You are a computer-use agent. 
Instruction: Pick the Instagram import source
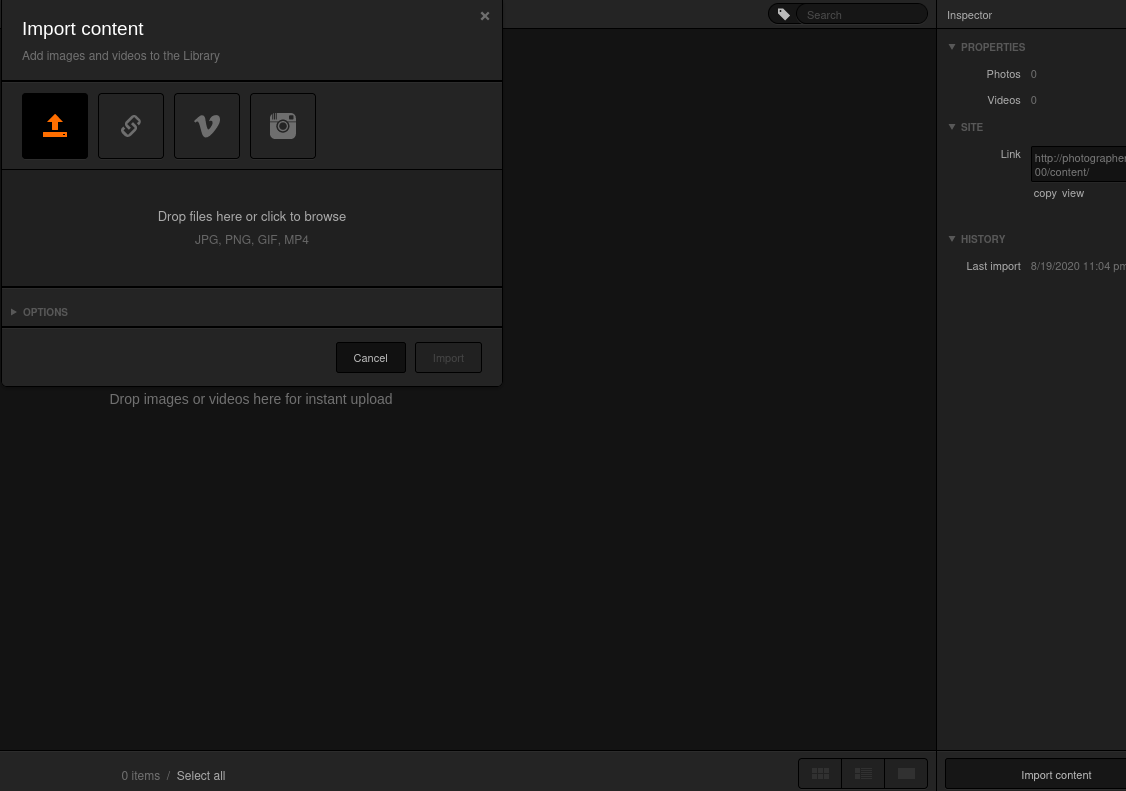tap(283, 126)
